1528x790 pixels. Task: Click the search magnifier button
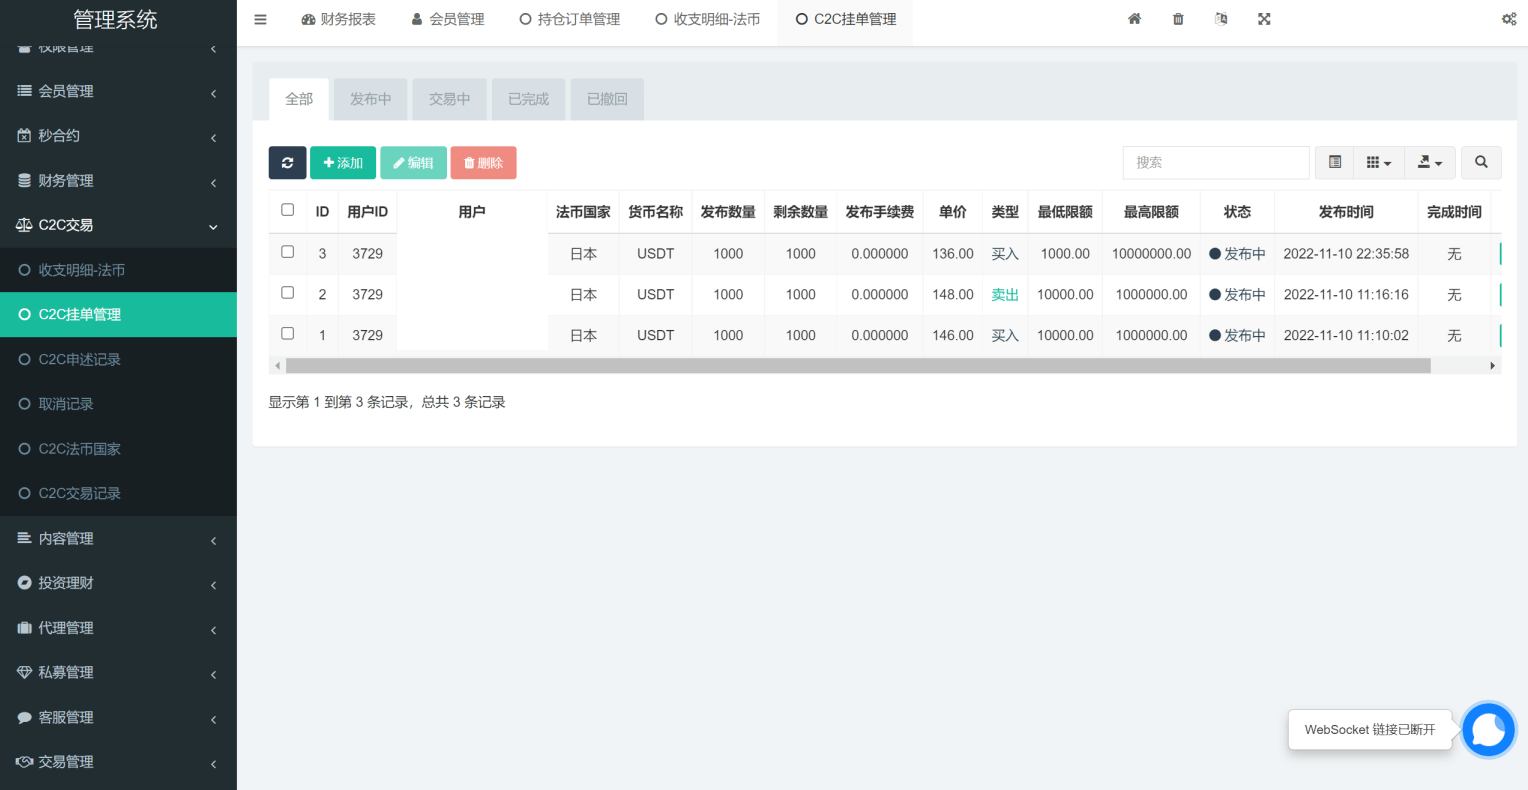click(1481, 162)
